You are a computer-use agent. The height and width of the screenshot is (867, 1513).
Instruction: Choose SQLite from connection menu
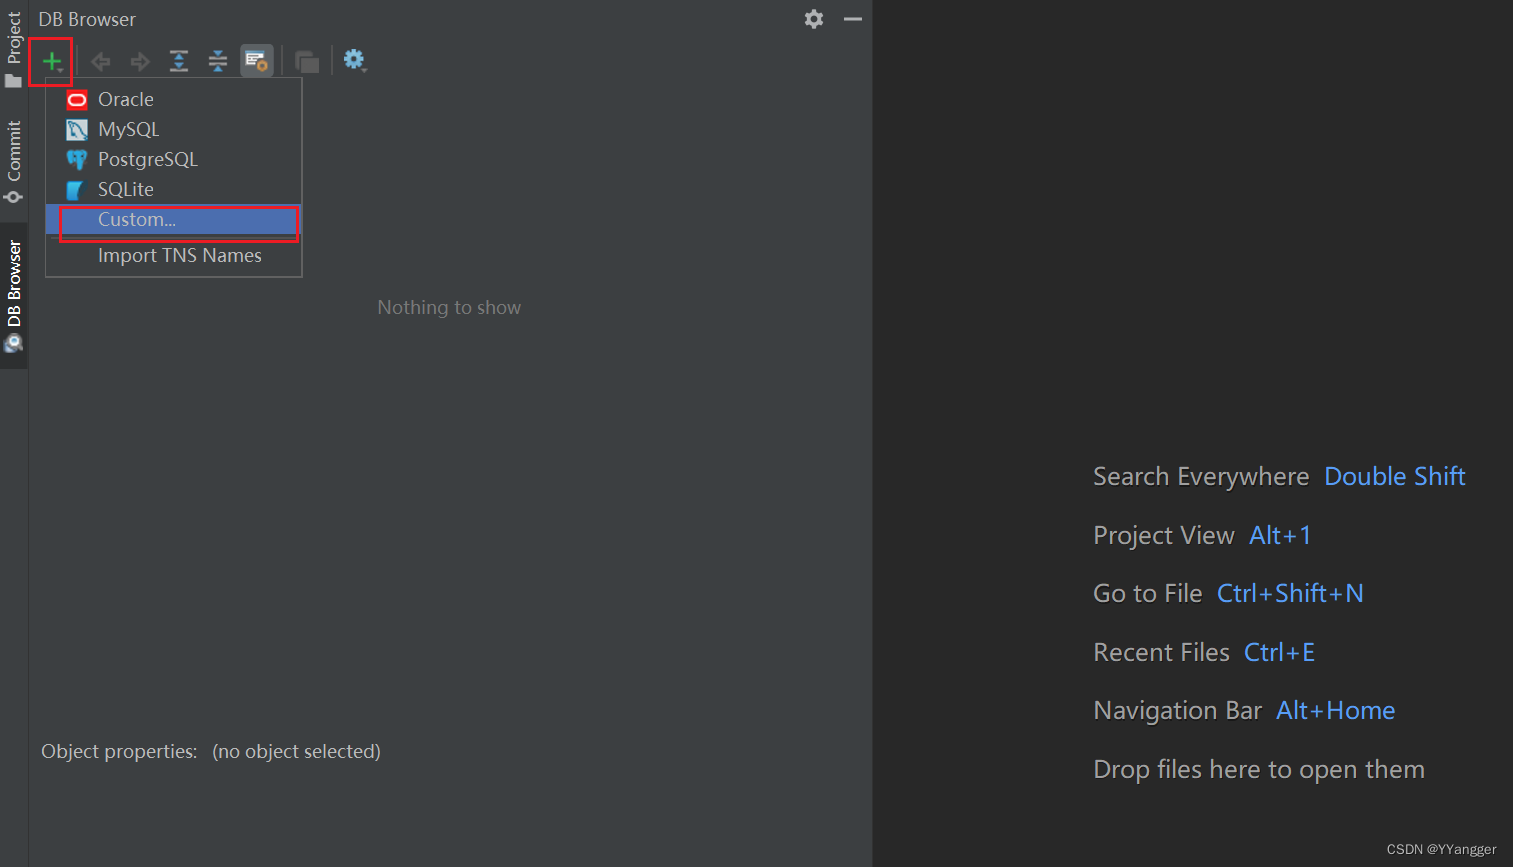point(174,189)
